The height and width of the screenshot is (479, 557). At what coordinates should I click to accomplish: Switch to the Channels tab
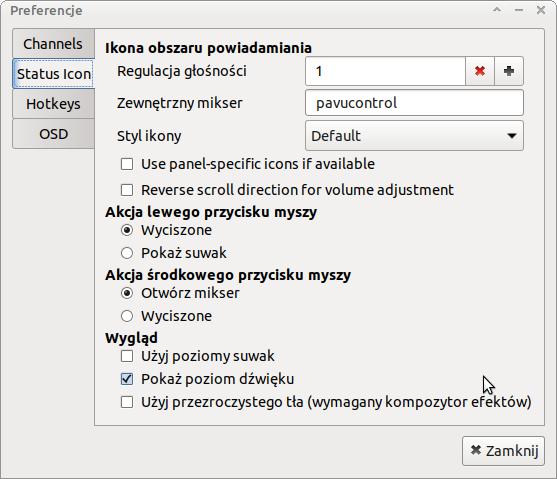[x=53, y=44]
